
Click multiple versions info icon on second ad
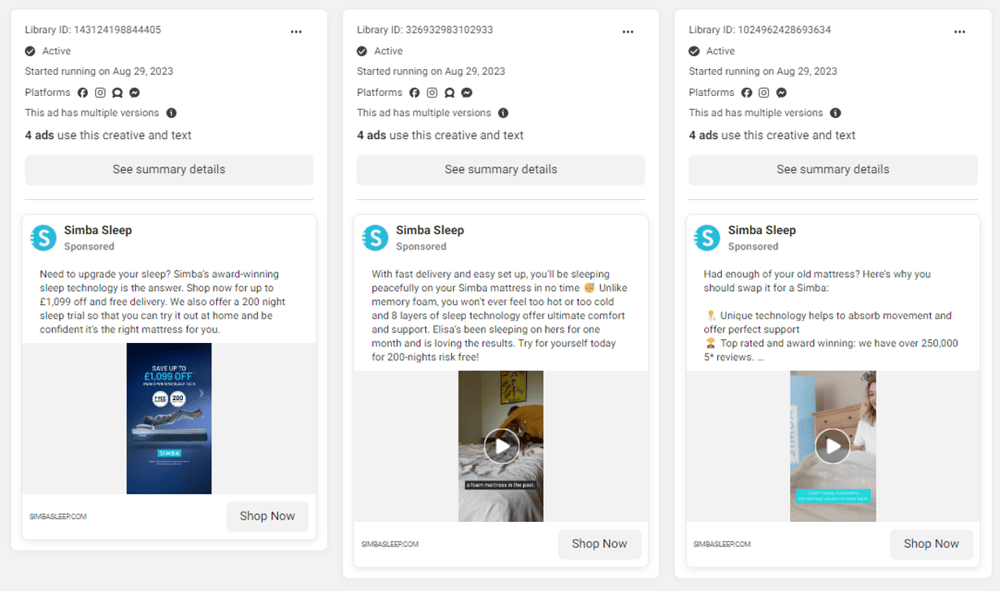pos(503,113)
